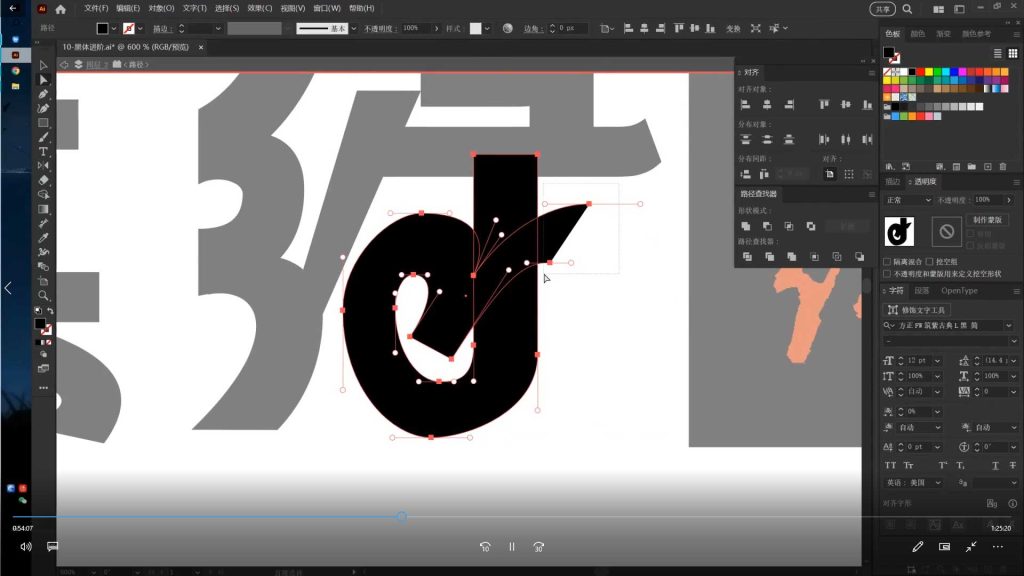Activate the Zoom magnifier tool
The height and width of the screenshot is (576, 1024).
(43, 296)
